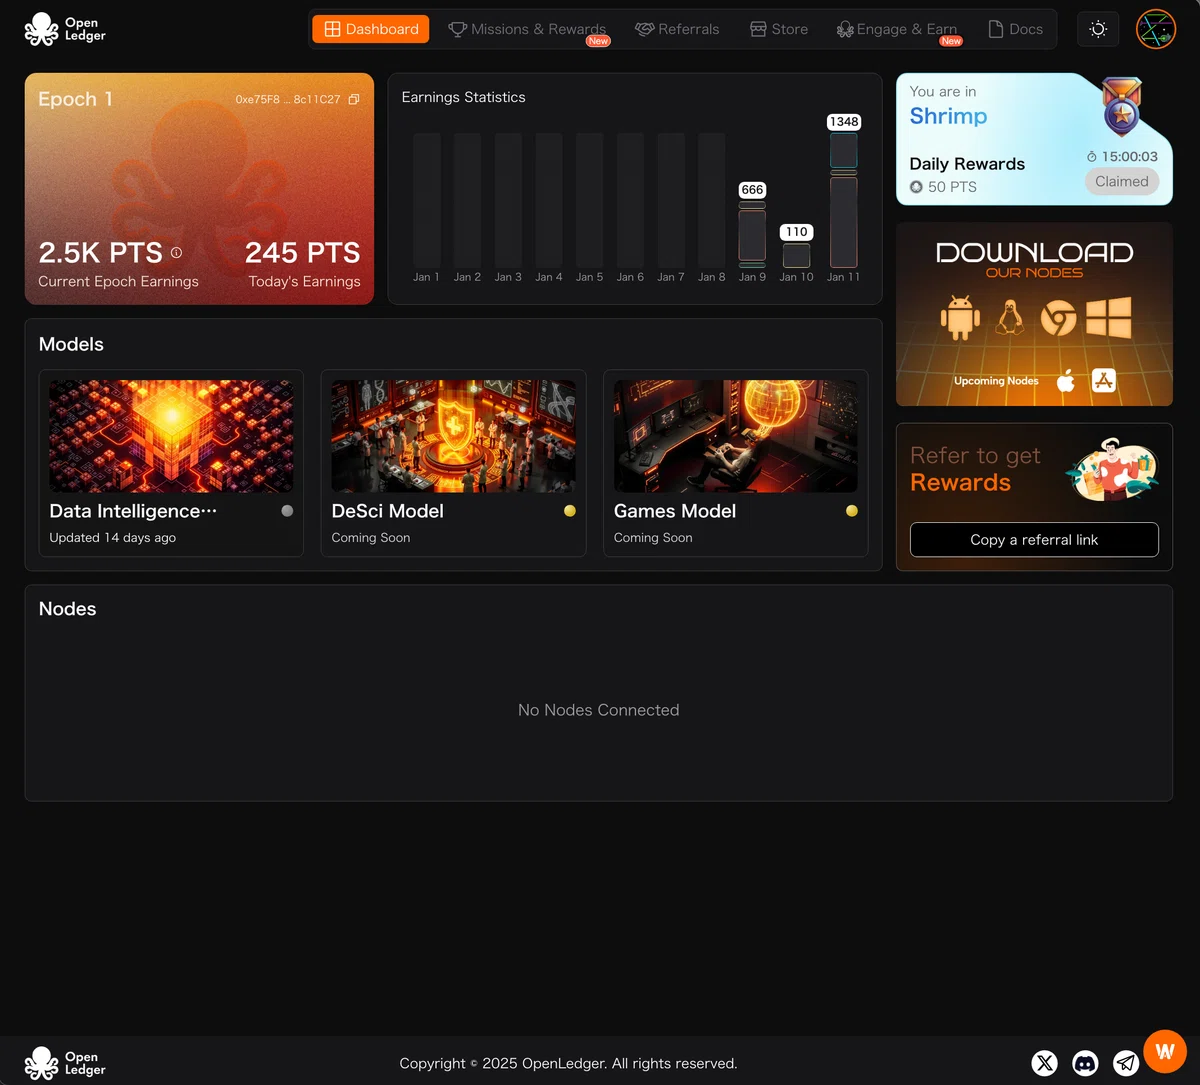This screenshot has height=1085, width=1200.
Task: Open the X (Twitter) footer link
Action: (1045, 1063)
